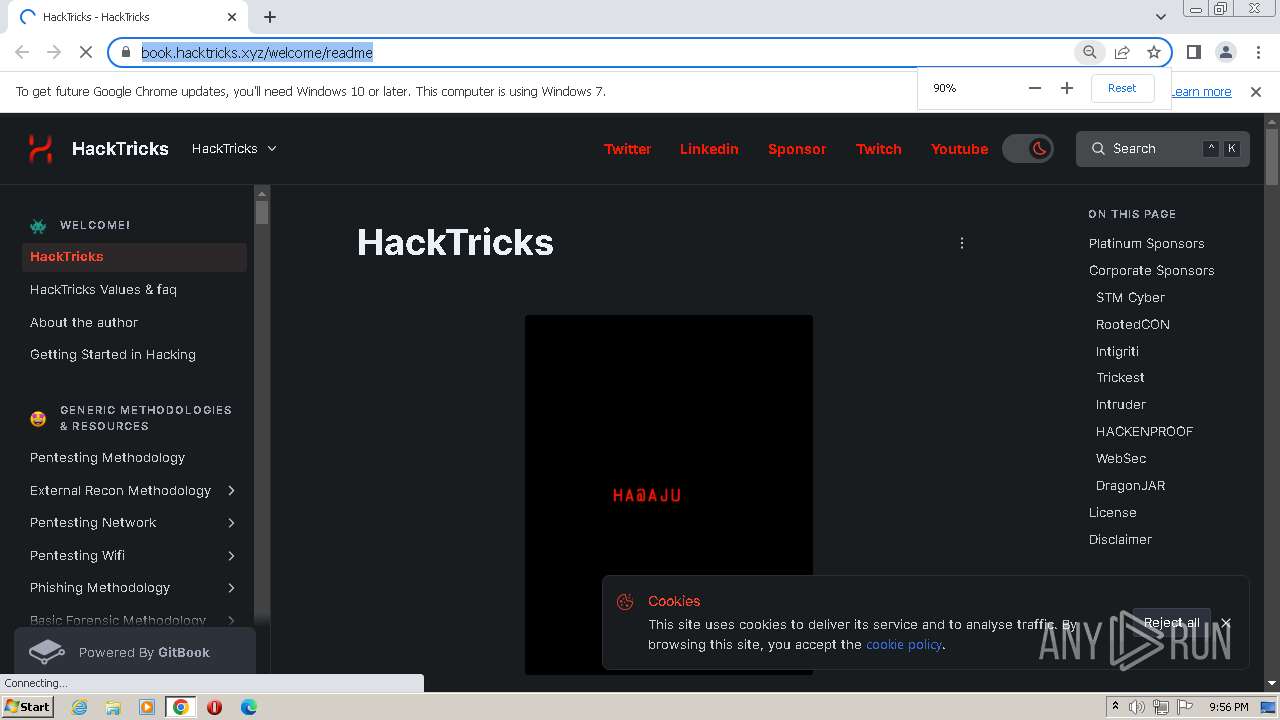Image resolution: width=1280 pixels, height=720 pixels.
Task: Jump to Intruder section
Action: (1121, 404)
